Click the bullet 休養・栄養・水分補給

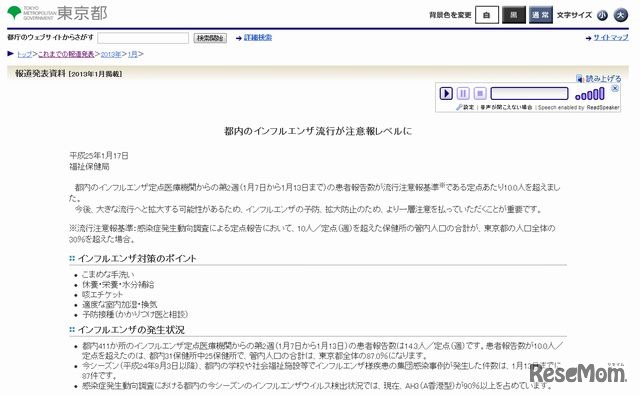click(118, 285)
